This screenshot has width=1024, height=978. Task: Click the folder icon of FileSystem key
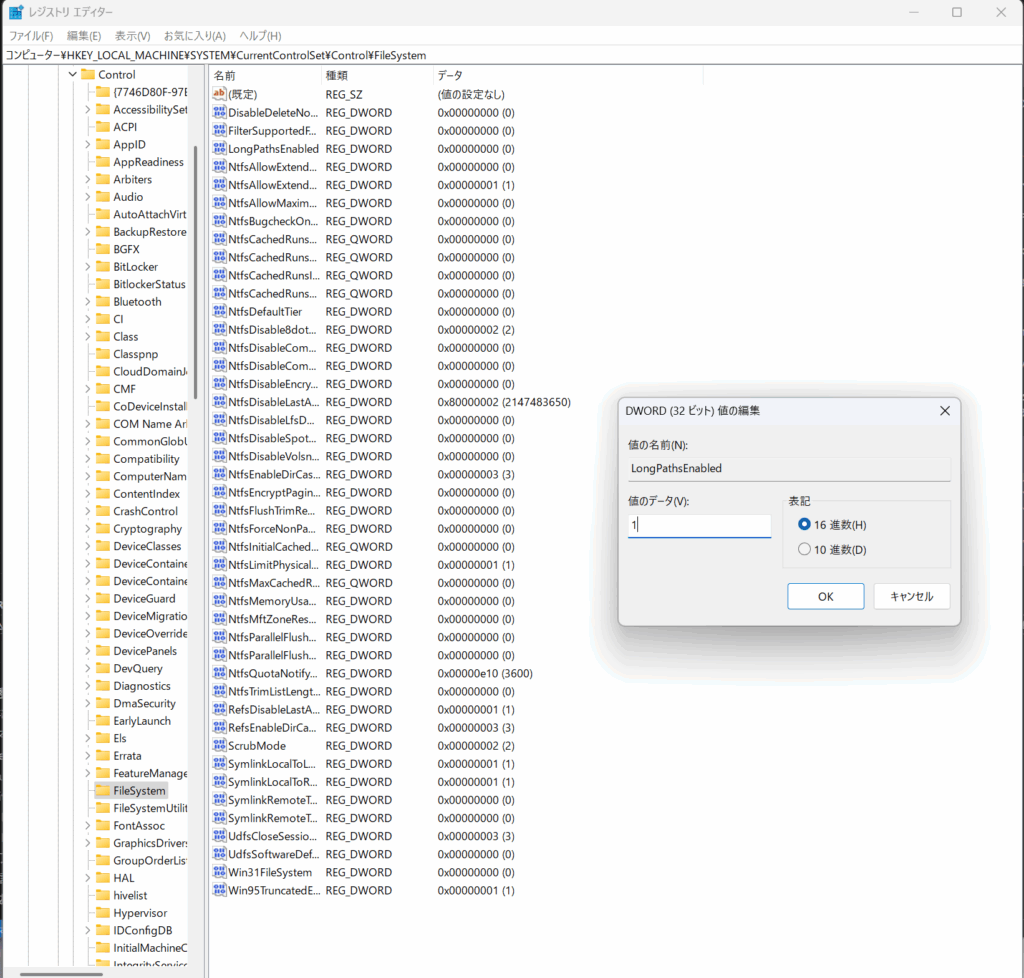tap(103, 790)
